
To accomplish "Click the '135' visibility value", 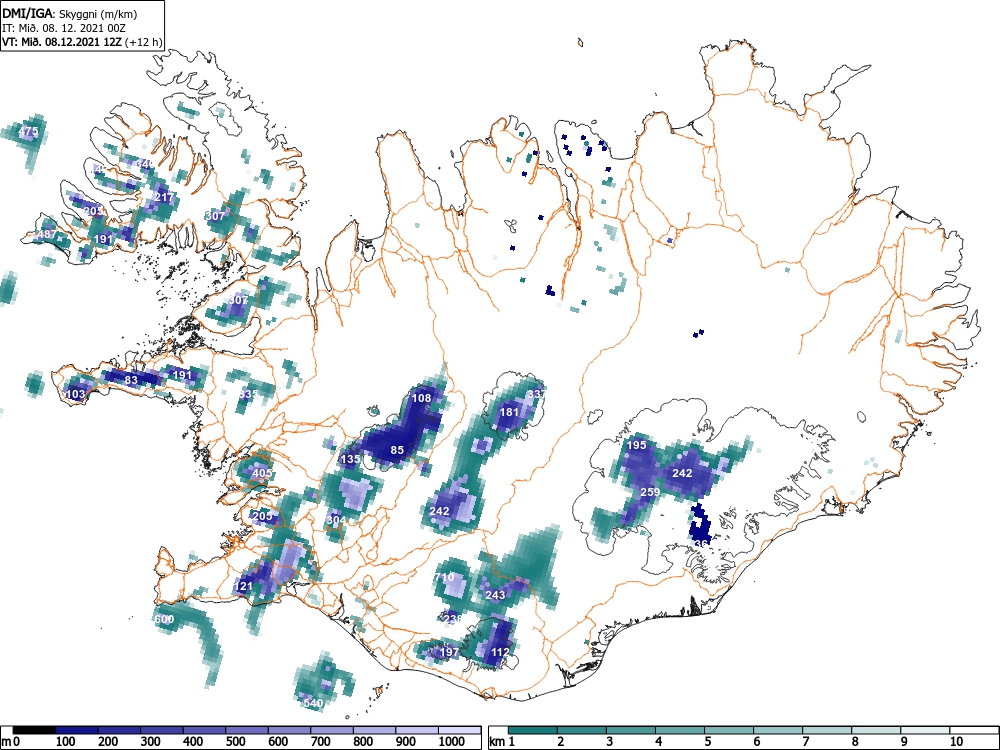I will click(351, 459).
